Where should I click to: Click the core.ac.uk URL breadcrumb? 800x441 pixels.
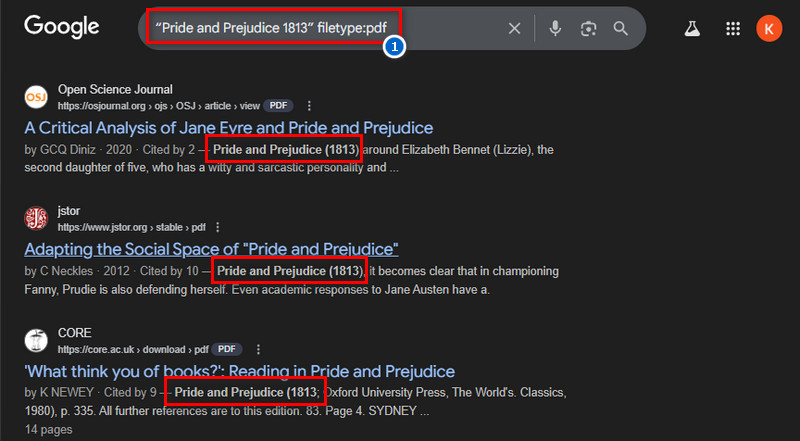(132, 349)
